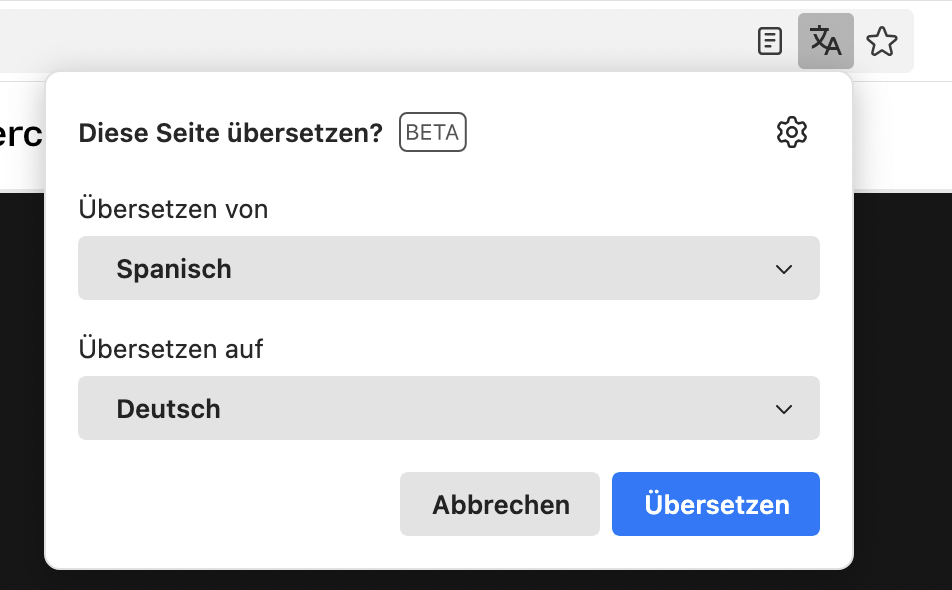952x590 pixels.
Task: Click the partially hidden page title text
Action: (20, 135)
